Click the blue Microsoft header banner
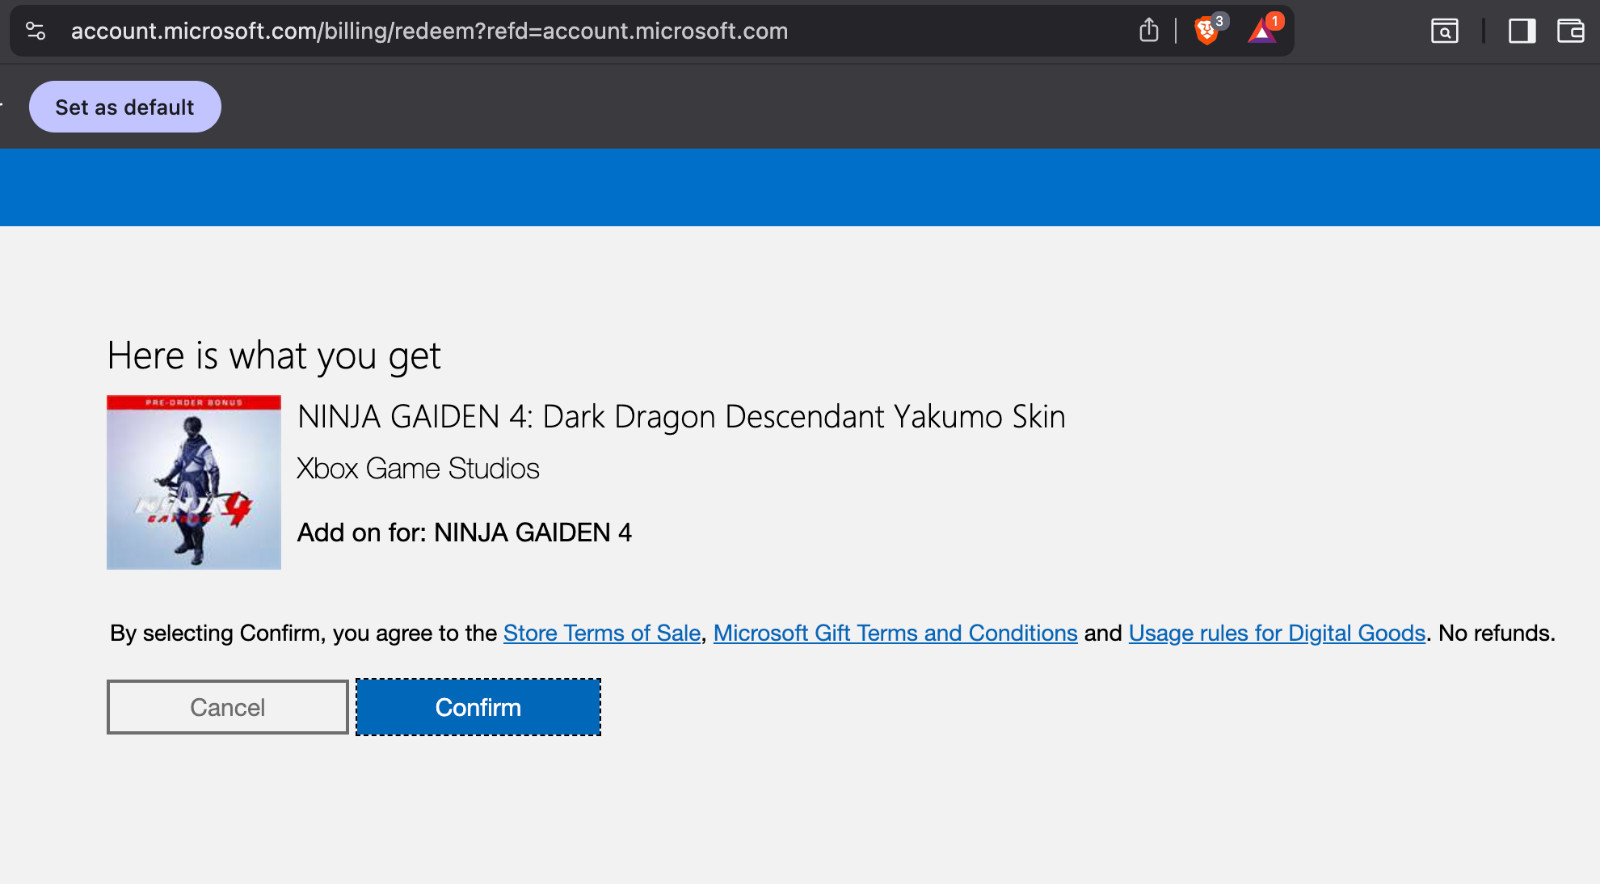Viewport: 1600px width, 884px height. click(x=800, y=187)
